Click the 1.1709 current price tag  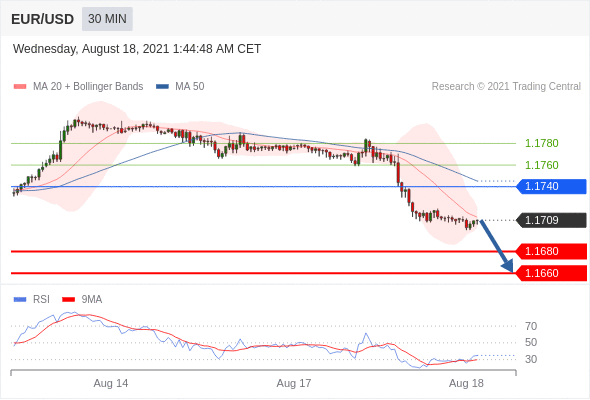[551, 220]
